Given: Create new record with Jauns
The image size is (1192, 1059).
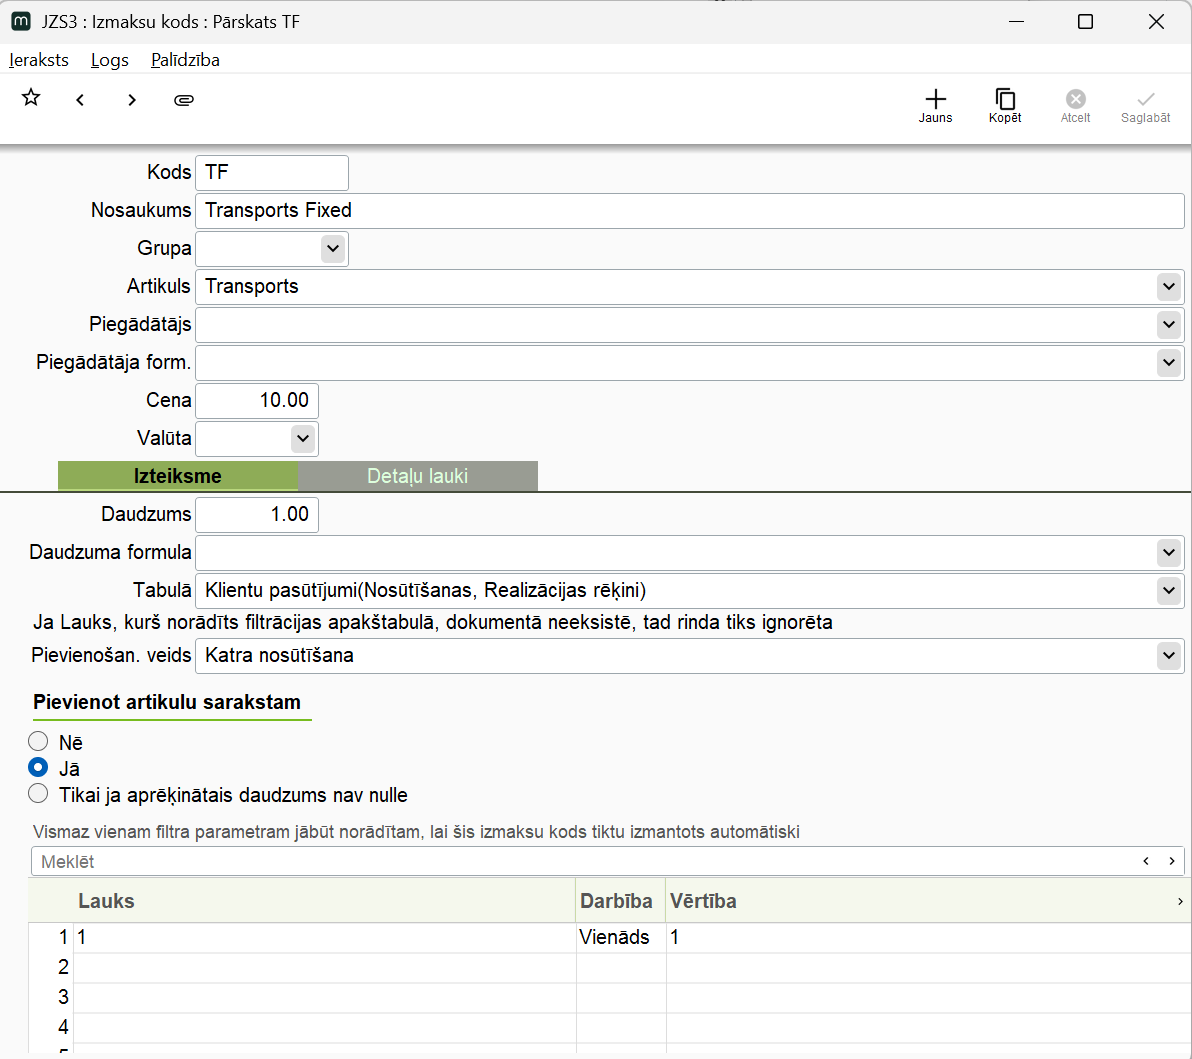Looking at the screenshot, I should (x=935, y=105).
